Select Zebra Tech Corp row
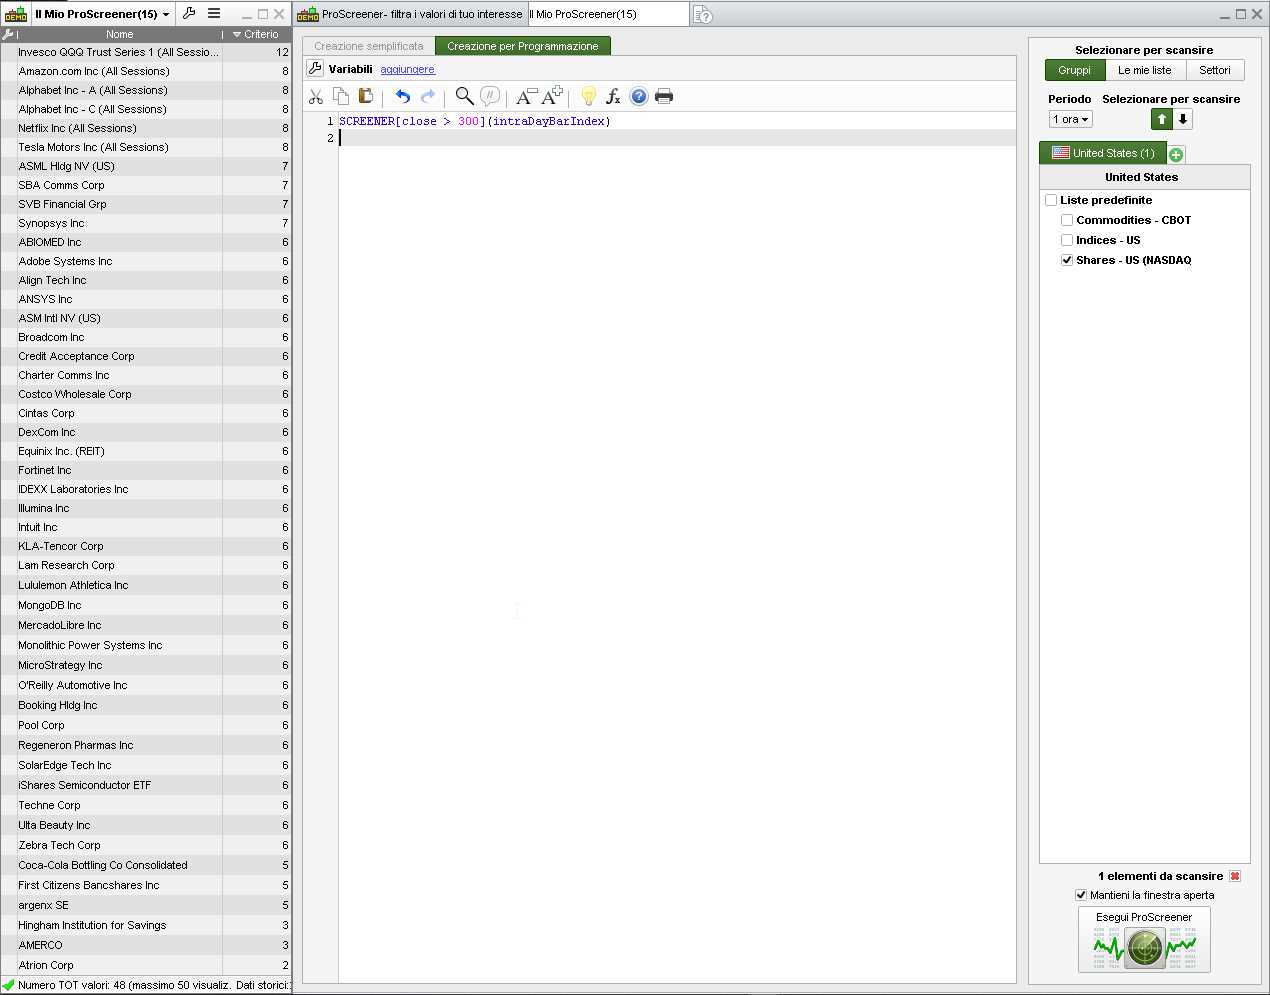 [146, 845]
